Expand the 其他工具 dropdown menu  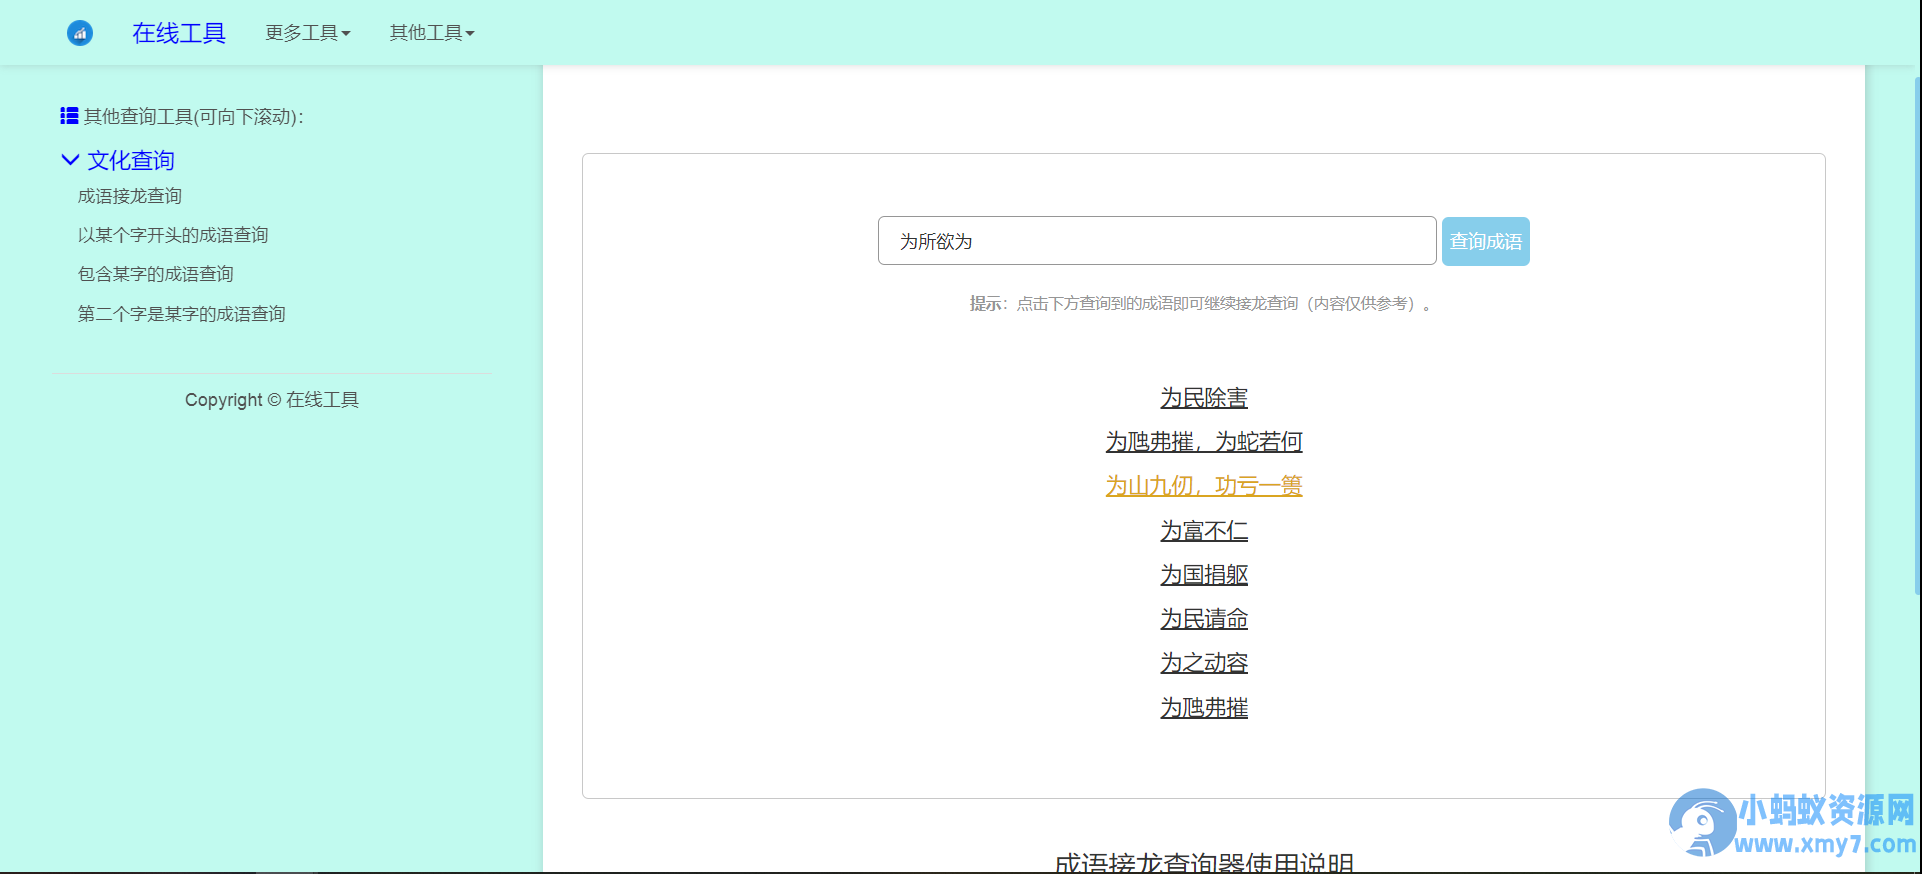[432, 33]
